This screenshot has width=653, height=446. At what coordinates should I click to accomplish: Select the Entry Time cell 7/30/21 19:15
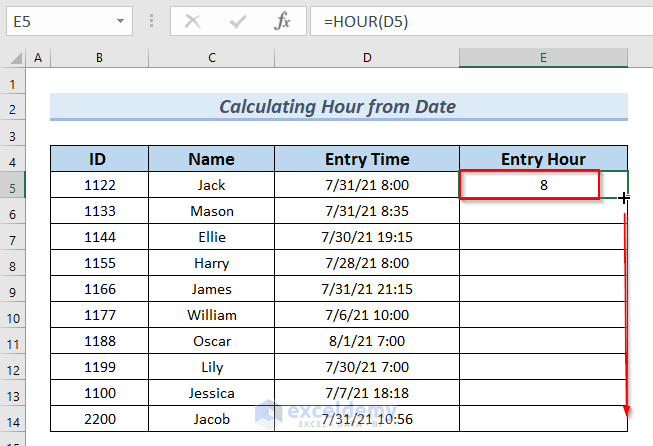[367, 237]
